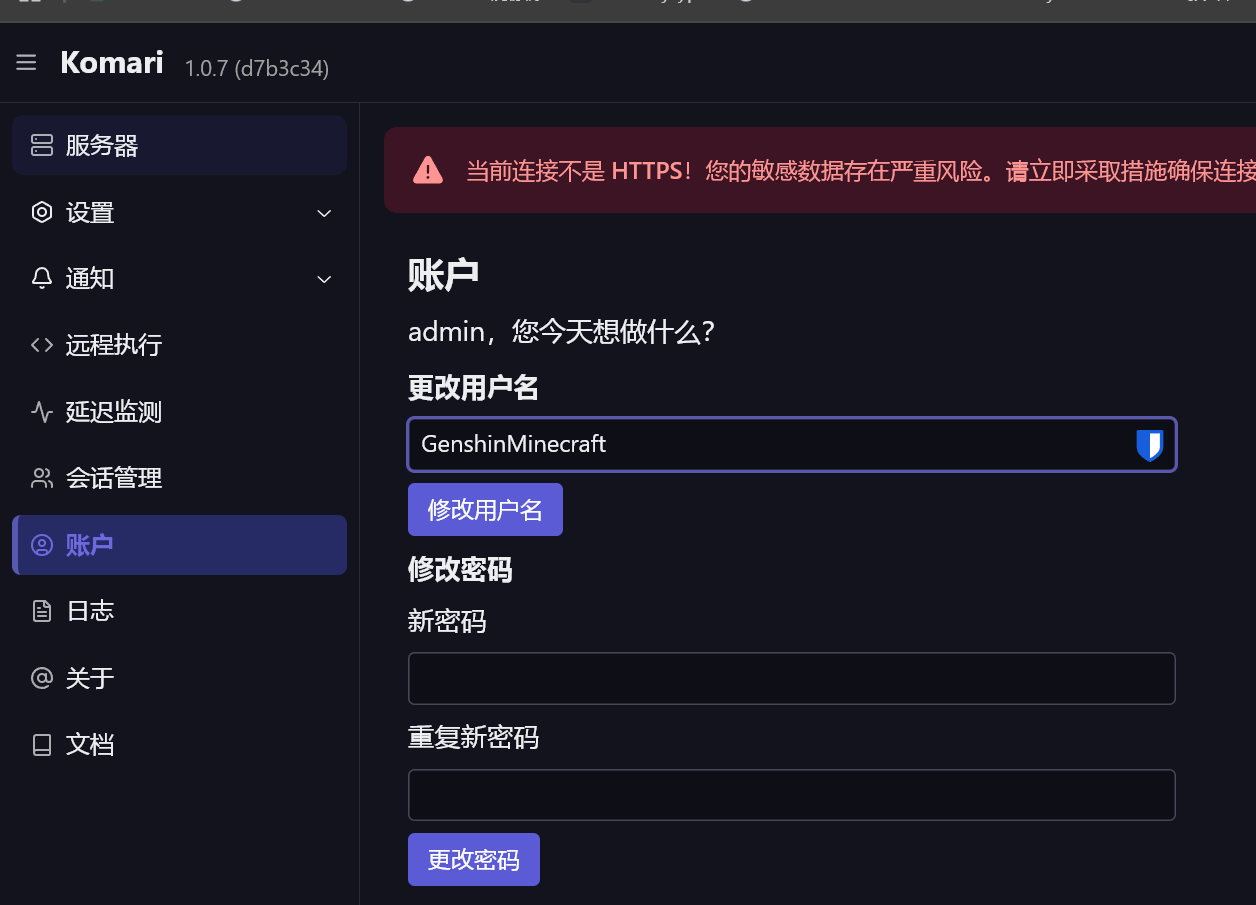Open 远程执行 via its code brackets icon

(41, 344)
